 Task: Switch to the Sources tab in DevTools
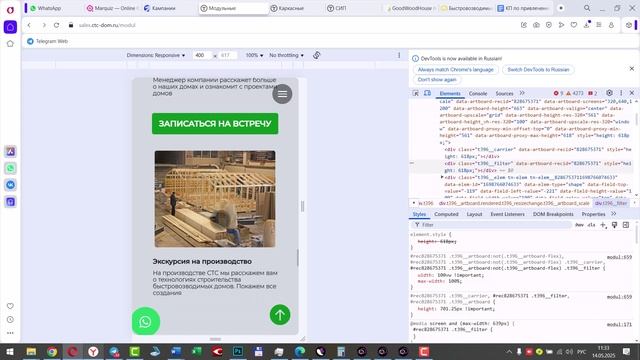504,93
